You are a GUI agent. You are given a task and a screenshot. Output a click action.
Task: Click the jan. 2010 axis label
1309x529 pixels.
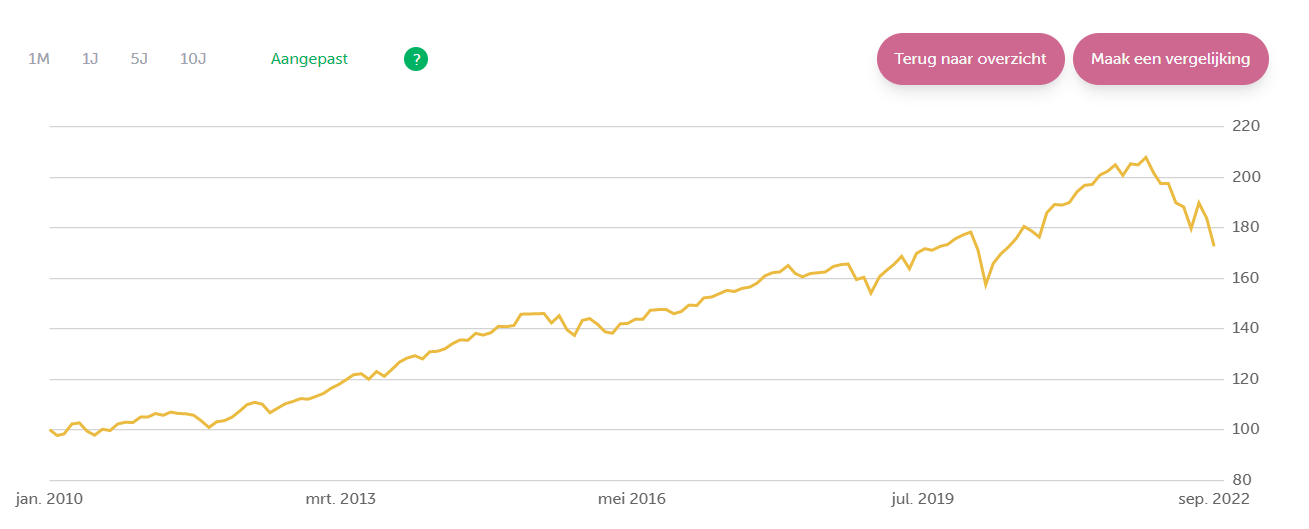[x=51, y=498]
